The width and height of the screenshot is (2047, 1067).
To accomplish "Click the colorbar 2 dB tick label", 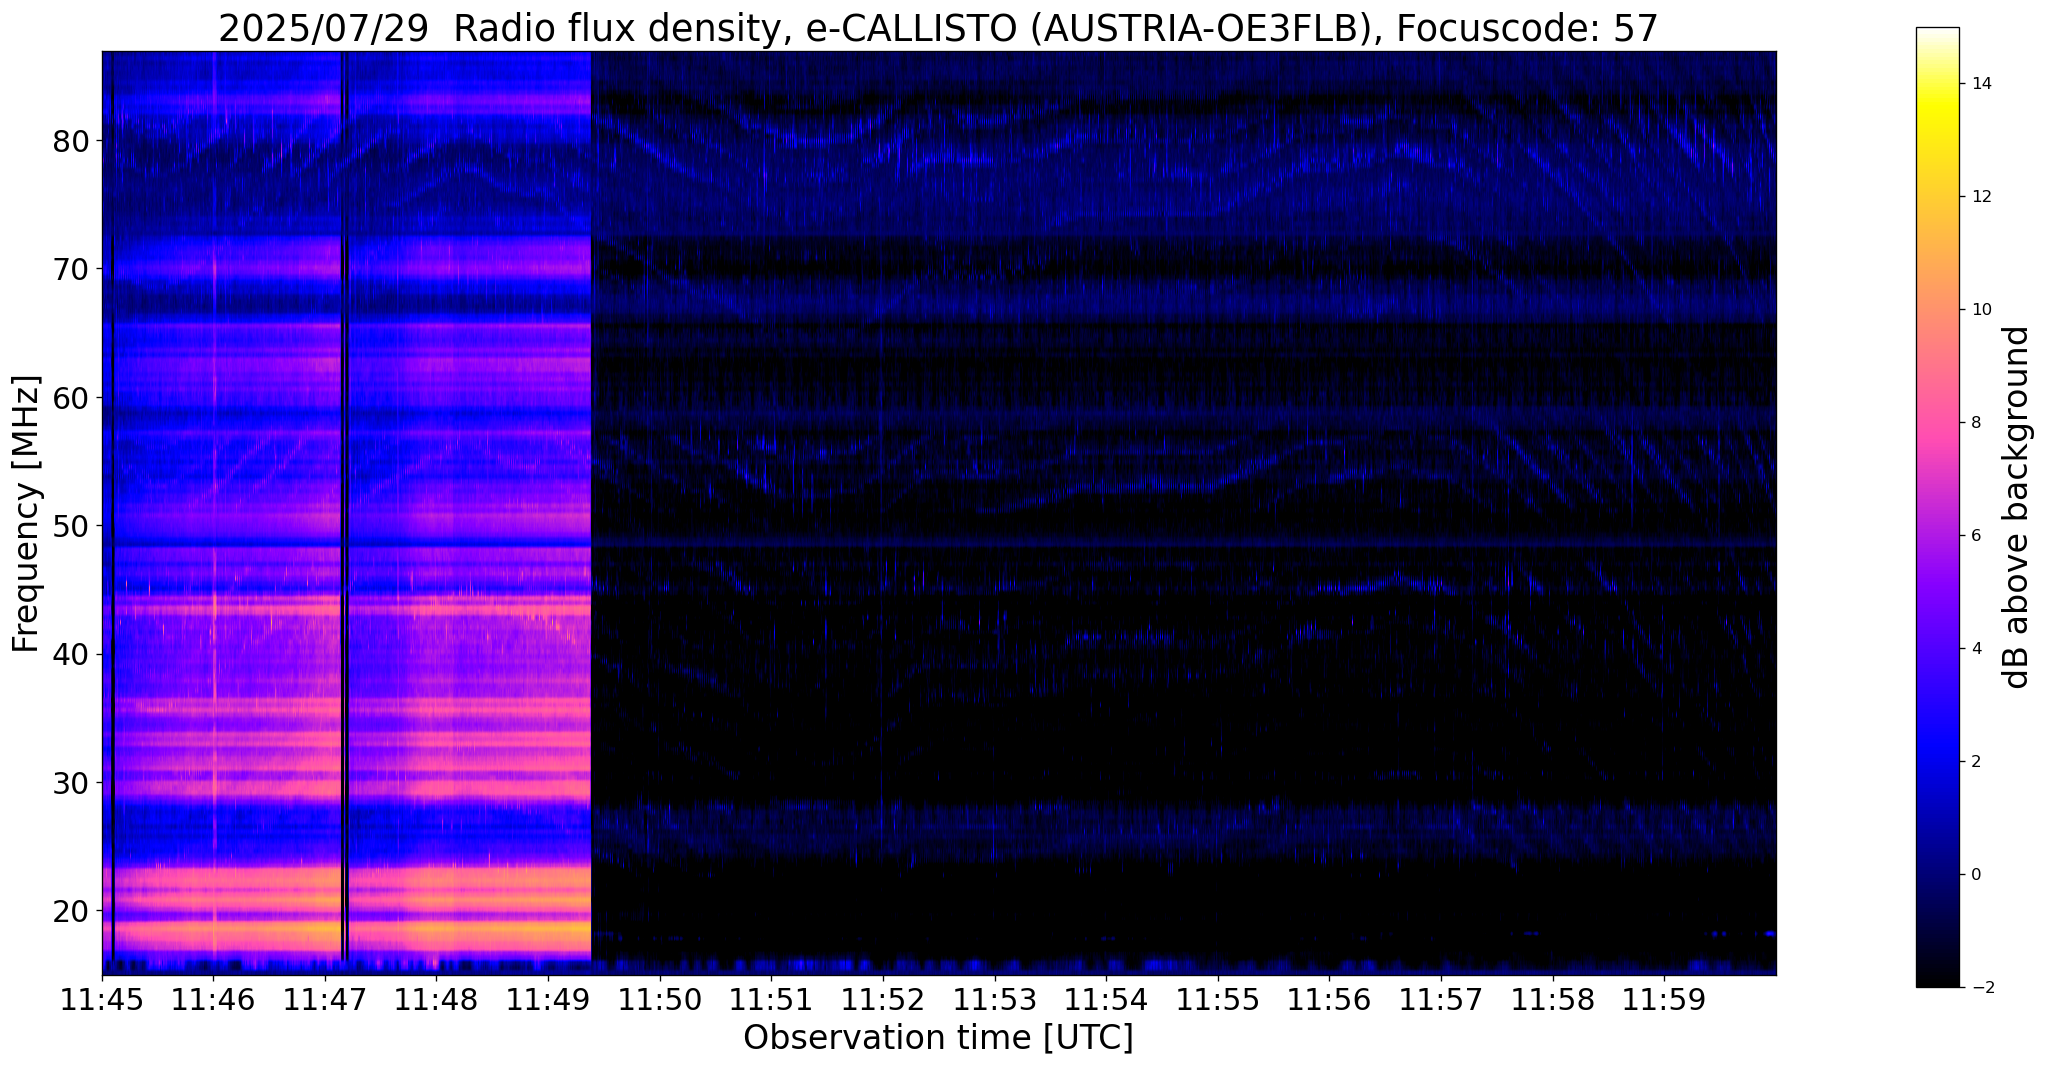I will pyautogui.click(x=1975, y=762).
